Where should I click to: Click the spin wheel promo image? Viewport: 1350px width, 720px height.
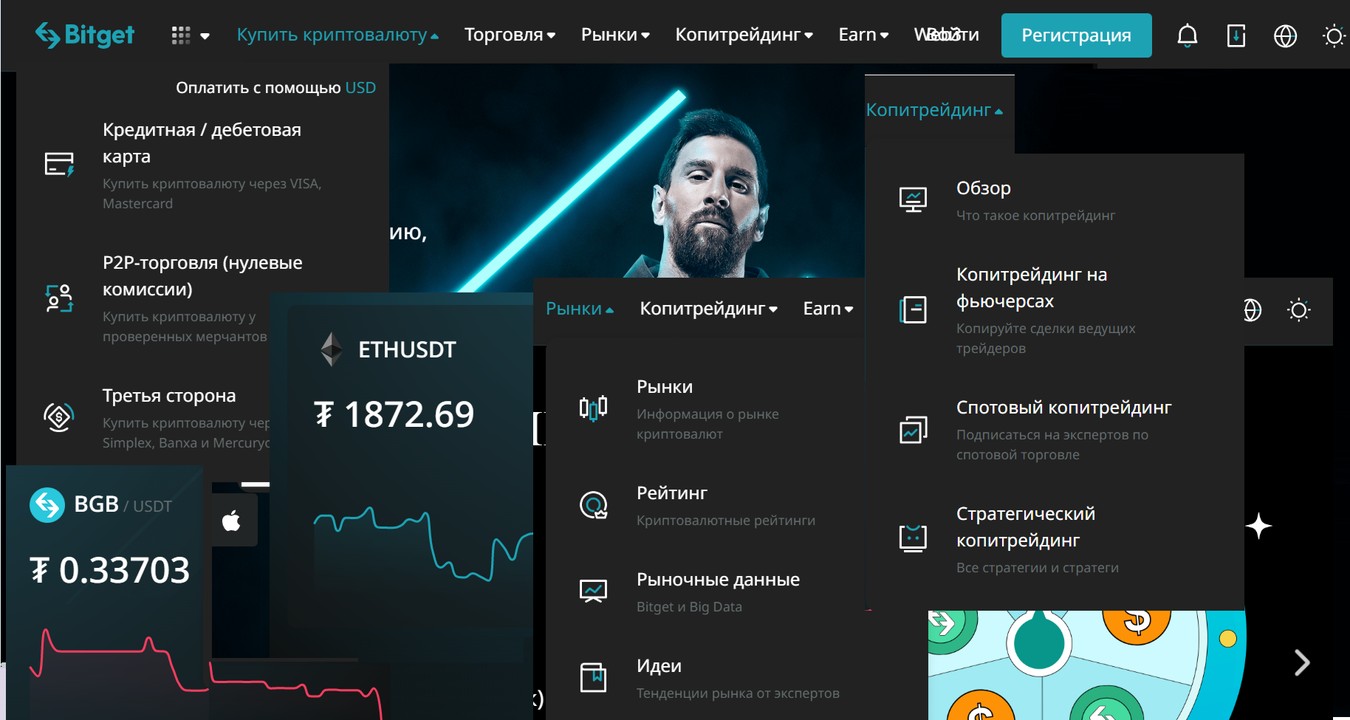(1085, 665)
